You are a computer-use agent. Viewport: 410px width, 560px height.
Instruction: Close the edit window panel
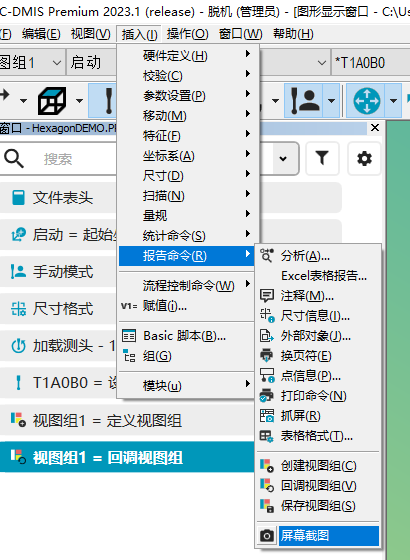click(375, 128)
